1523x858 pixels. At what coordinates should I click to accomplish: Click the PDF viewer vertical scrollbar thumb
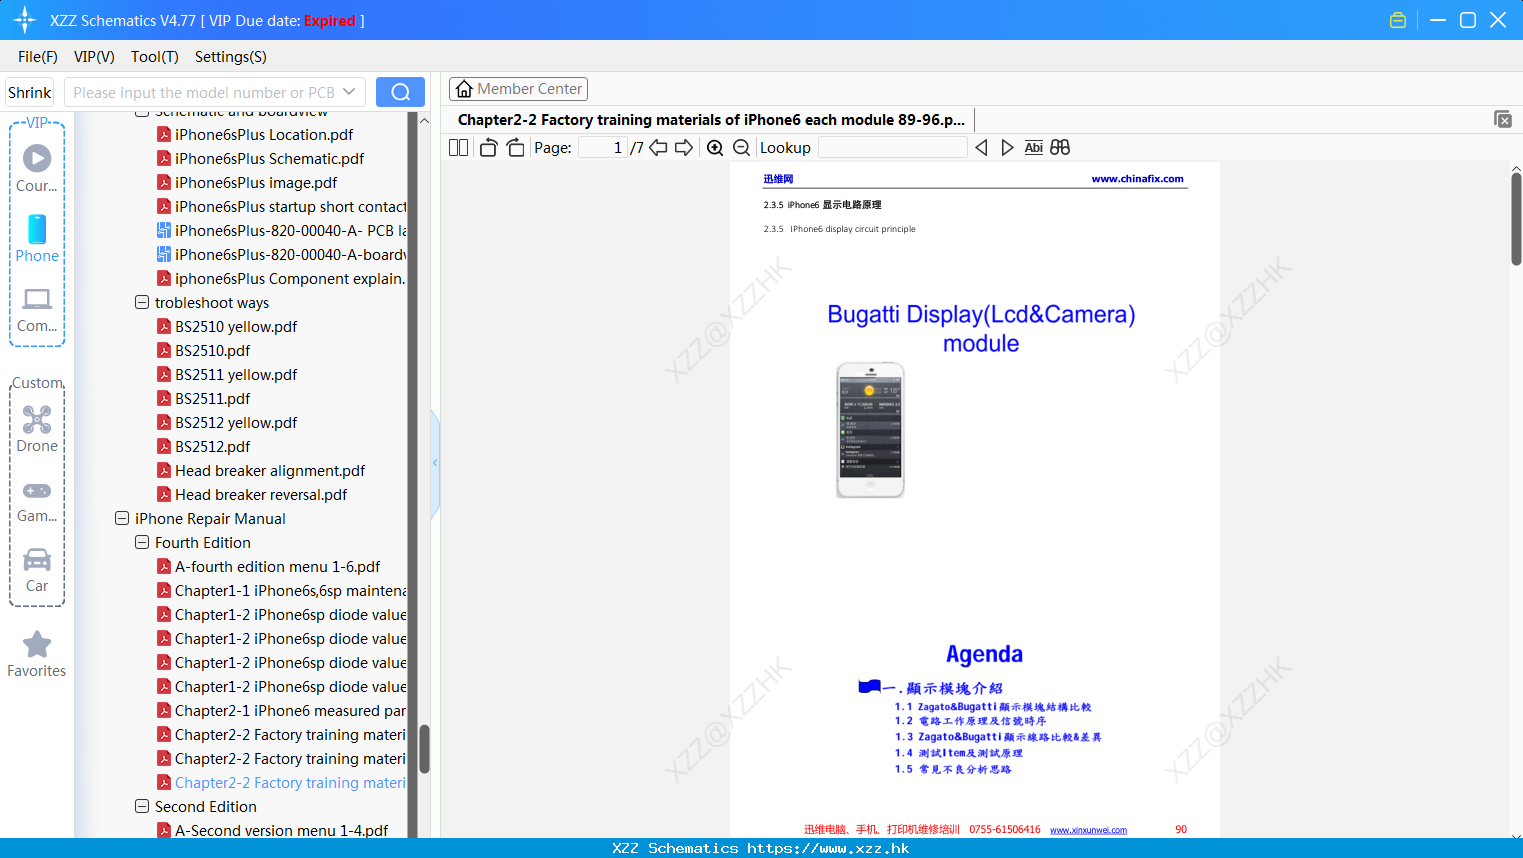click(x=1516, y=218)
